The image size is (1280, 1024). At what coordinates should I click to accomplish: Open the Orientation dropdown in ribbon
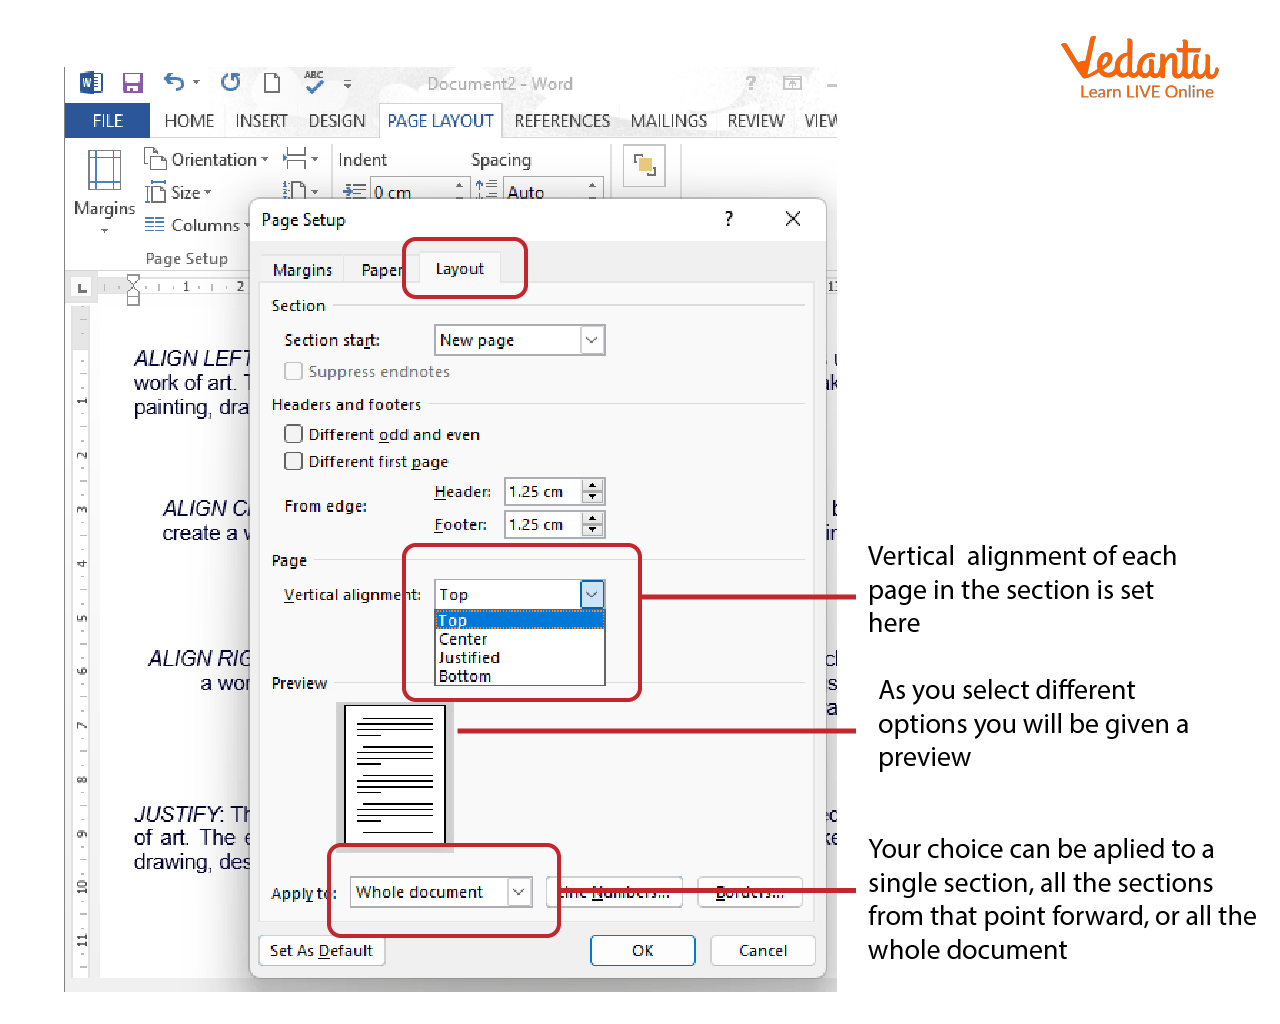point(207,160)
